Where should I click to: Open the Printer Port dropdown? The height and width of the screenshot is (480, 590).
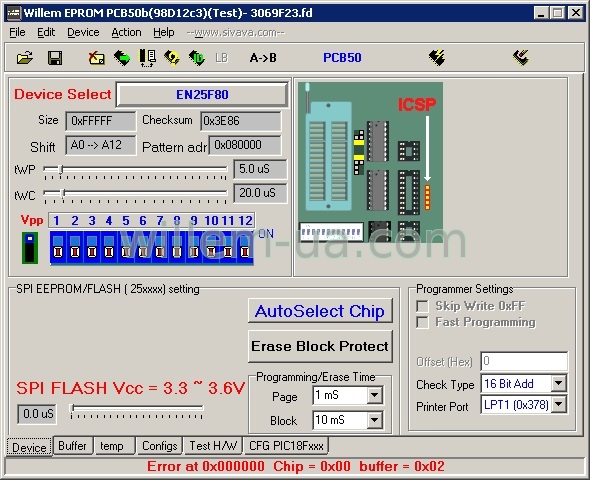[x=559, y=405]
